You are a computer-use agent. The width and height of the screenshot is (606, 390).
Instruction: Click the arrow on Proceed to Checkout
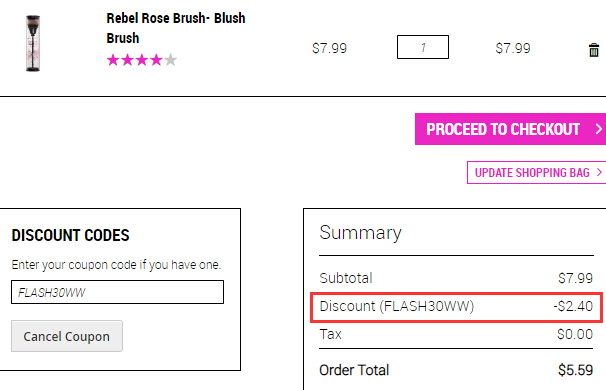(599, 129)
